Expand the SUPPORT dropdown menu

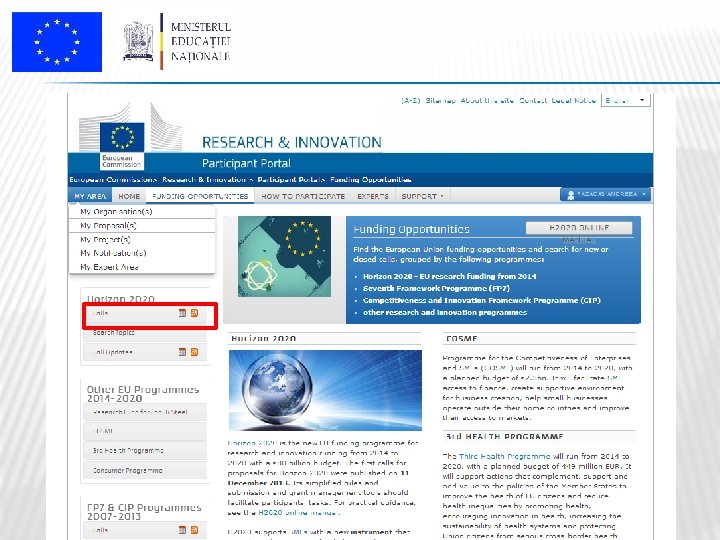coord(422,196)
